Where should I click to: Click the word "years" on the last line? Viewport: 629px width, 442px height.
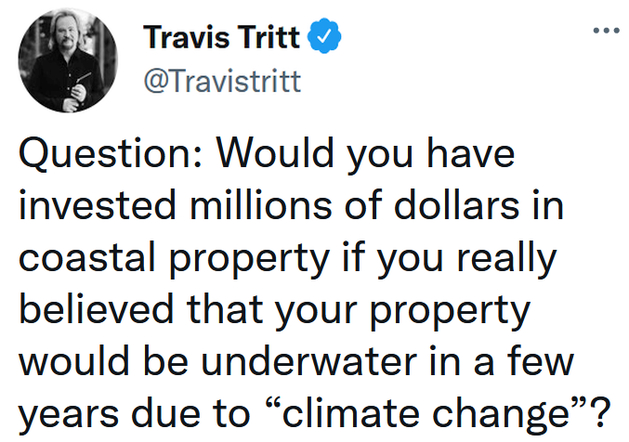pyautogui.click(x=68, y=417)
